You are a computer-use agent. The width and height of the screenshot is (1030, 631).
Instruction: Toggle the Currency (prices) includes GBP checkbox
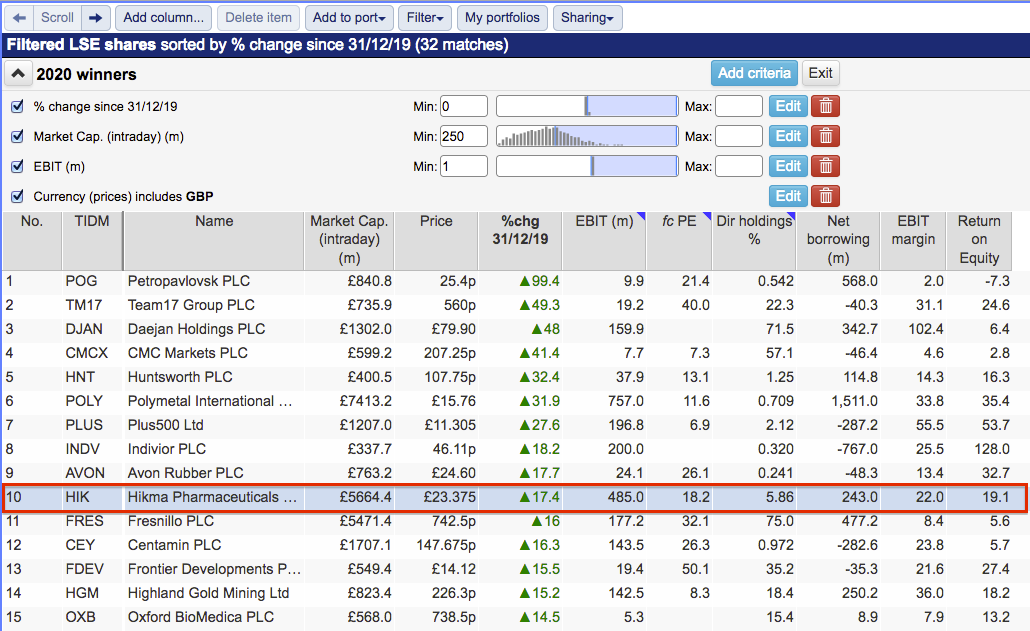(x=18, y=196)
